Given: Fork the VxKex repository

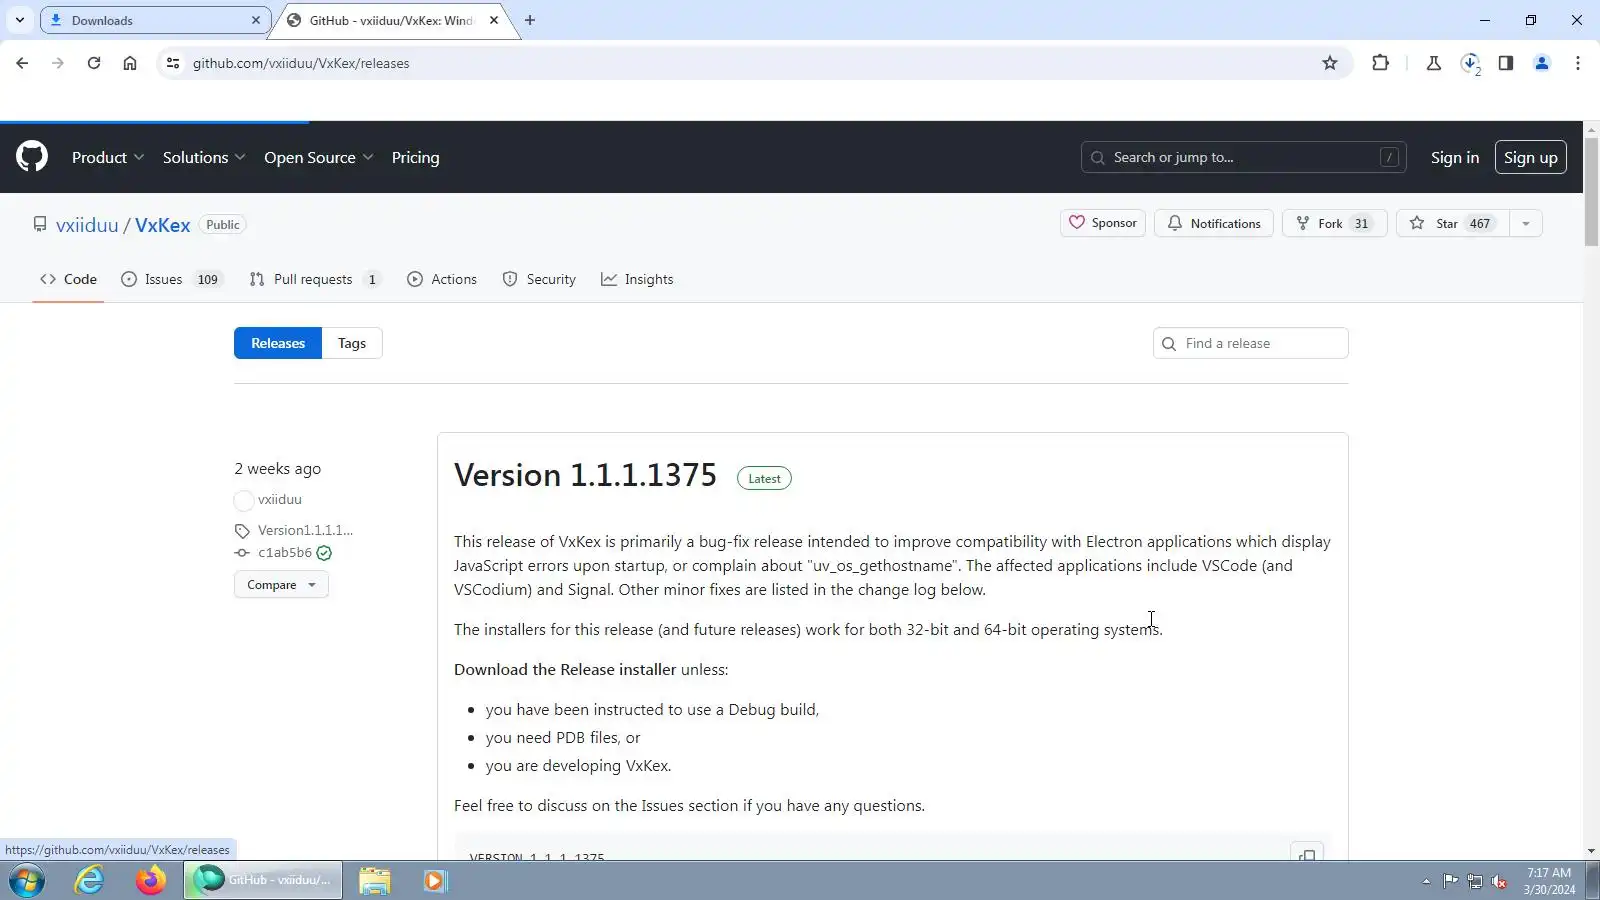Looking at the screenshot, I should point(1335,223).
